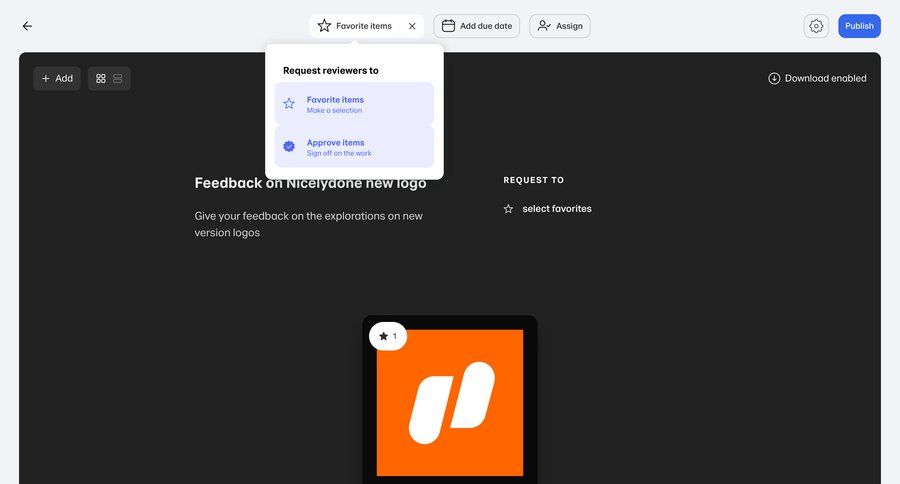Click the Add button on canvas
The width and height of the screenshot is (900, 484).
(57, 79)
